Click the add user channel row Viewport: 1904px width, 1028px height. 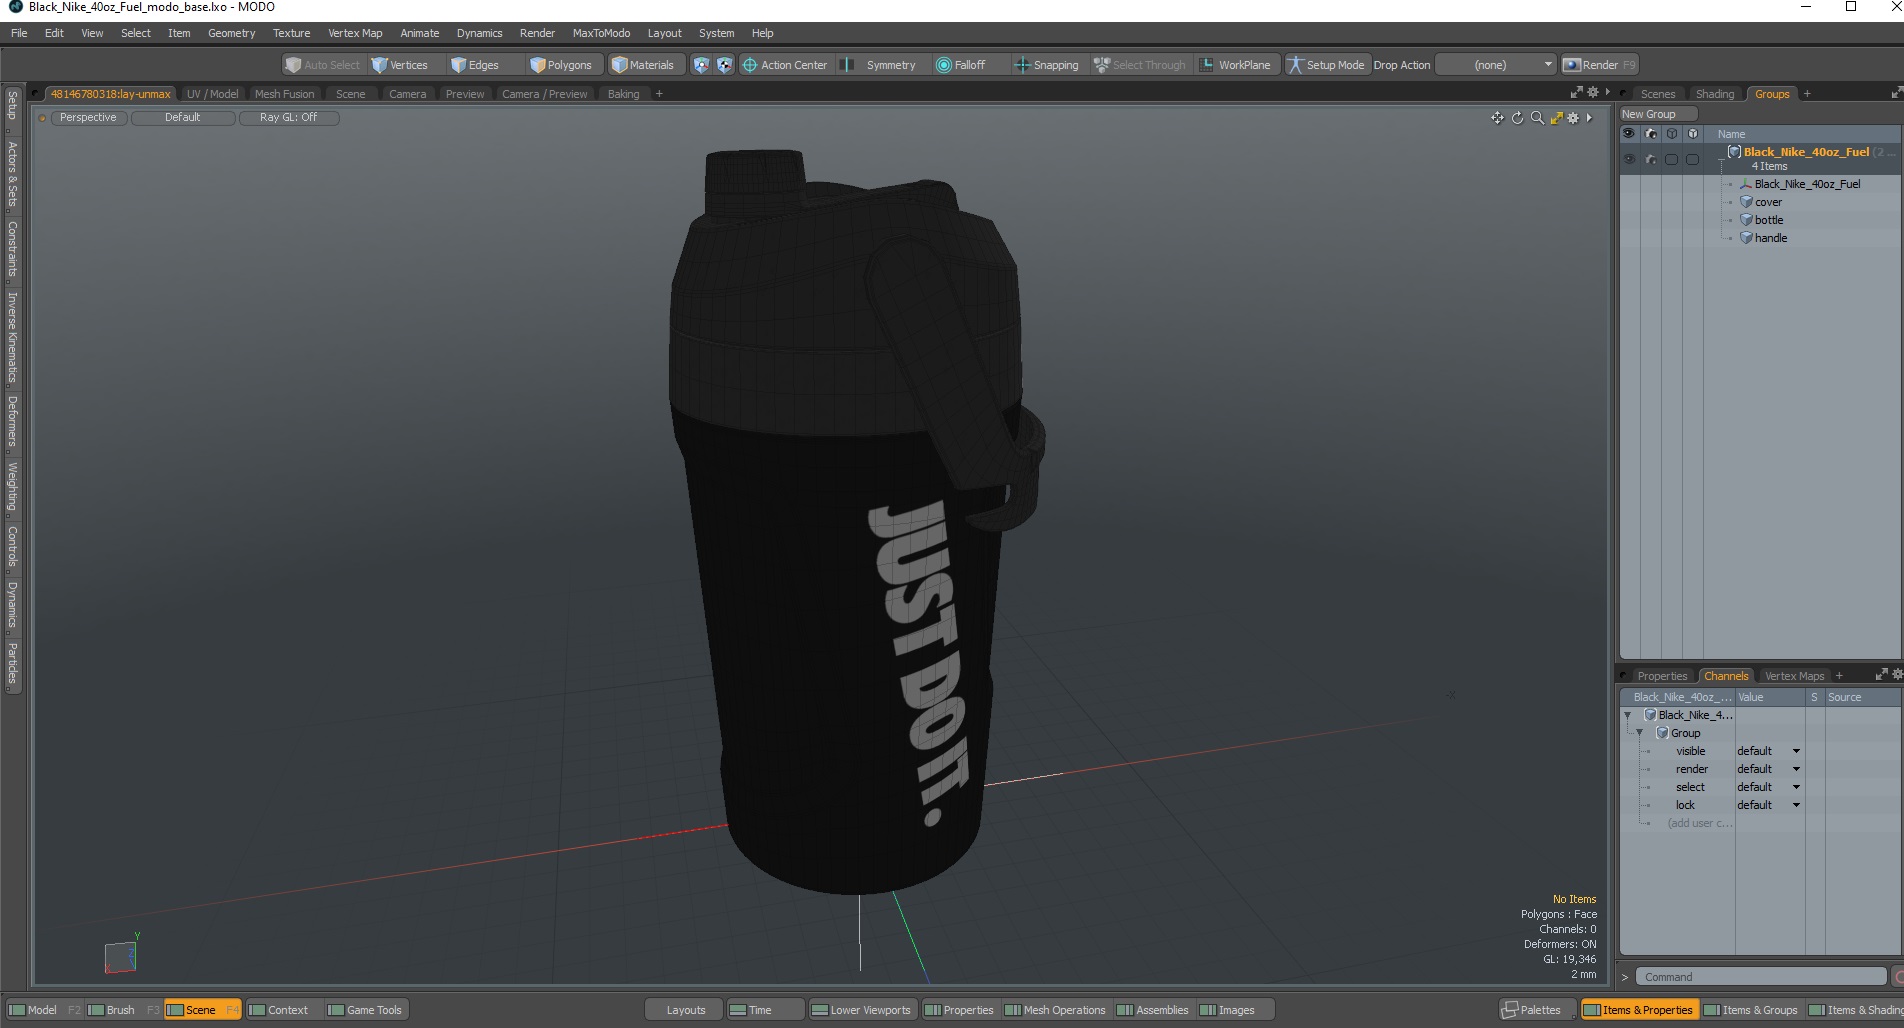click(x=1699, y=823)
